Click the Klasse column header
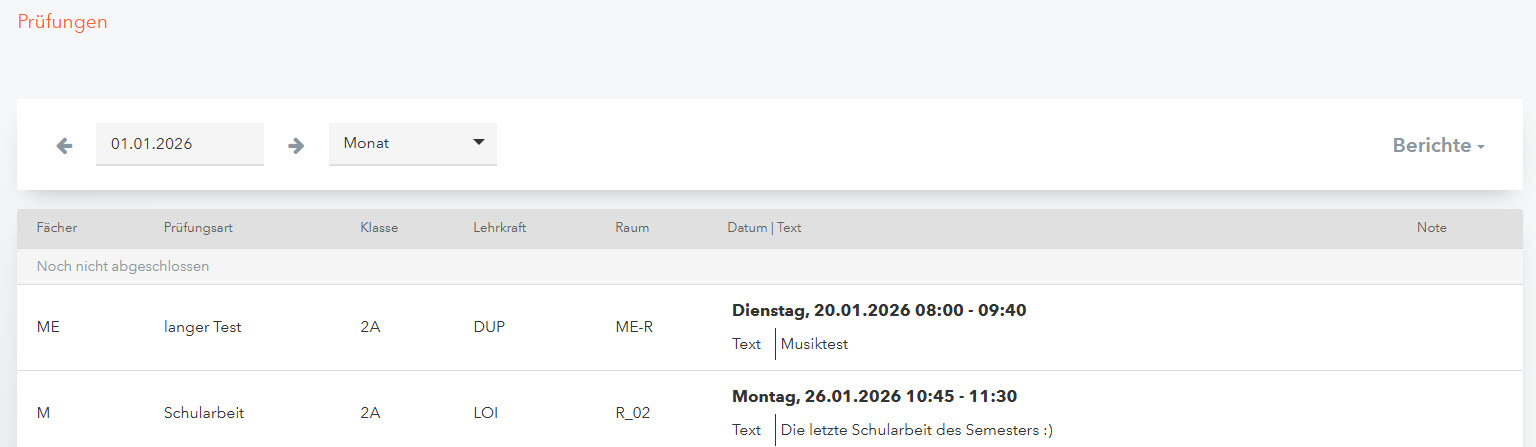The image size is (1536, 447). pos(379,228)
